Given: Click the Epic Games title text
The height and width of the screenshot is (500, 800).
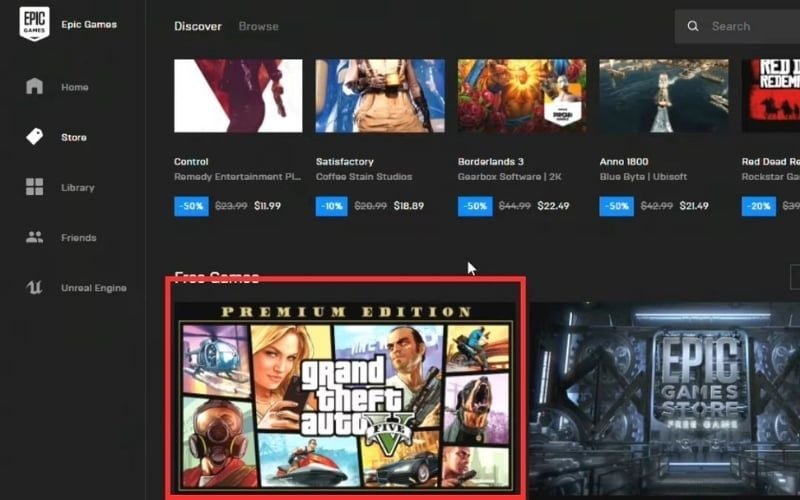Looking at the screenshot, I should tap(89, 24).
